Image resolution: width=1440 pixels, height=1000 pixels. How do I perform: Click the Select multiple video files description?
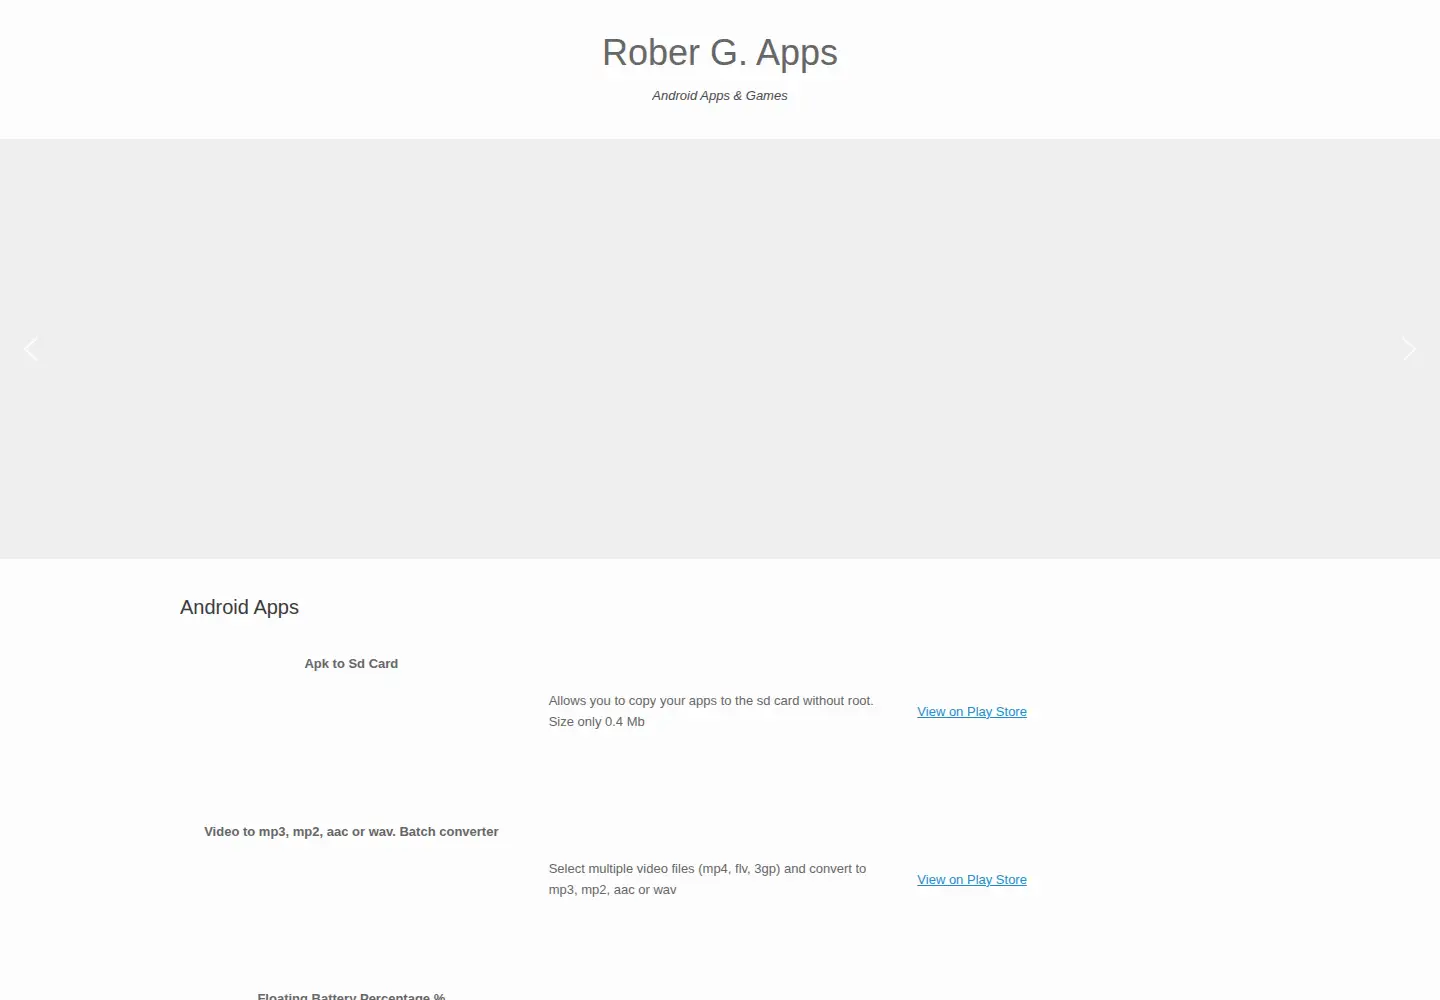pyautogui.click(x=707, y=879)
